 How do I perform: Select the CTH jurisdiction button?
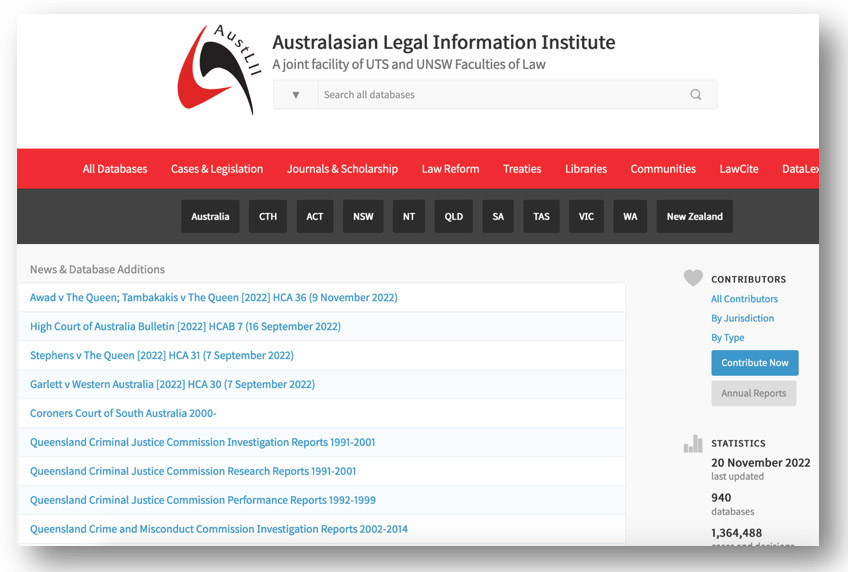(x=268, y=216)
